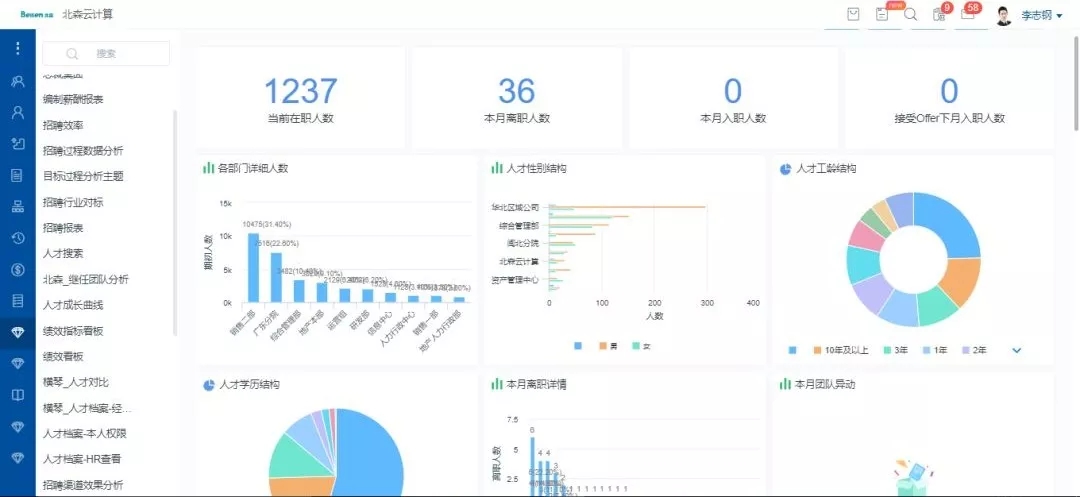This screenshot has width=1080, height=497.
Task: Select 招聘过程数据分析 menu item
Action: (83, 151)
